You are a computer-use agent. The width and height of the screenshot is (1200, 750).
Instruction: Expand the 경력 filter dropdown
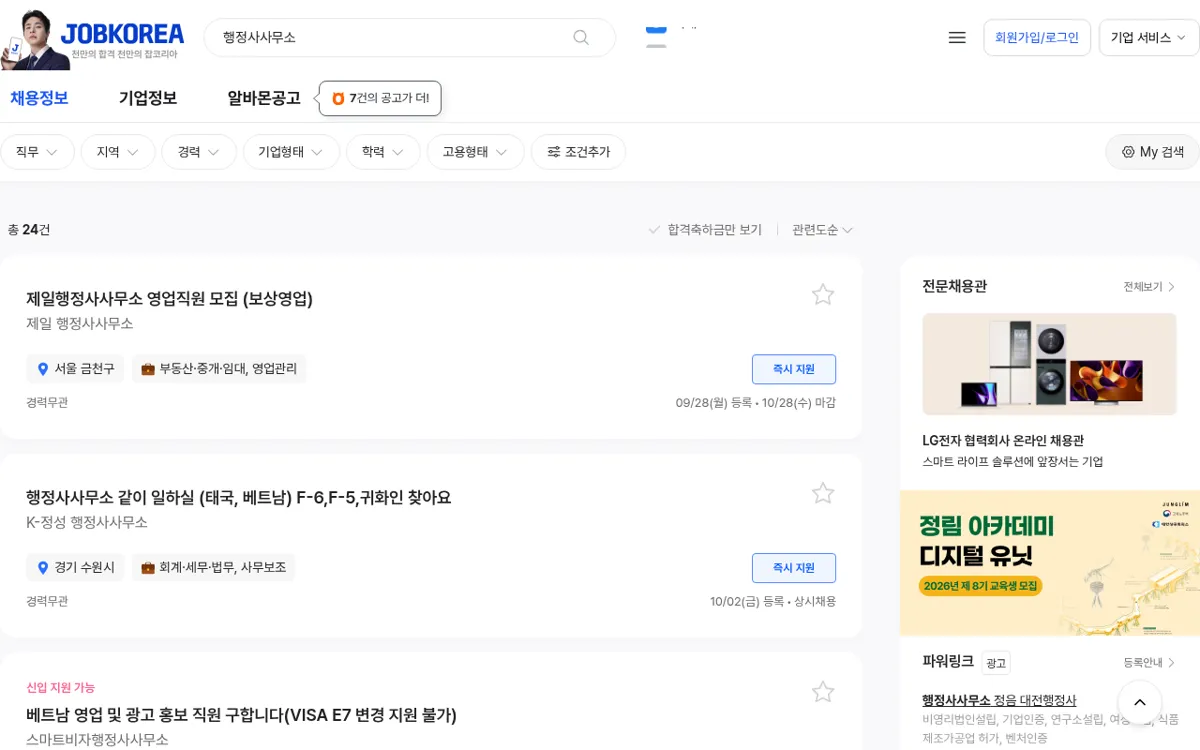click(x=199, y=152)
